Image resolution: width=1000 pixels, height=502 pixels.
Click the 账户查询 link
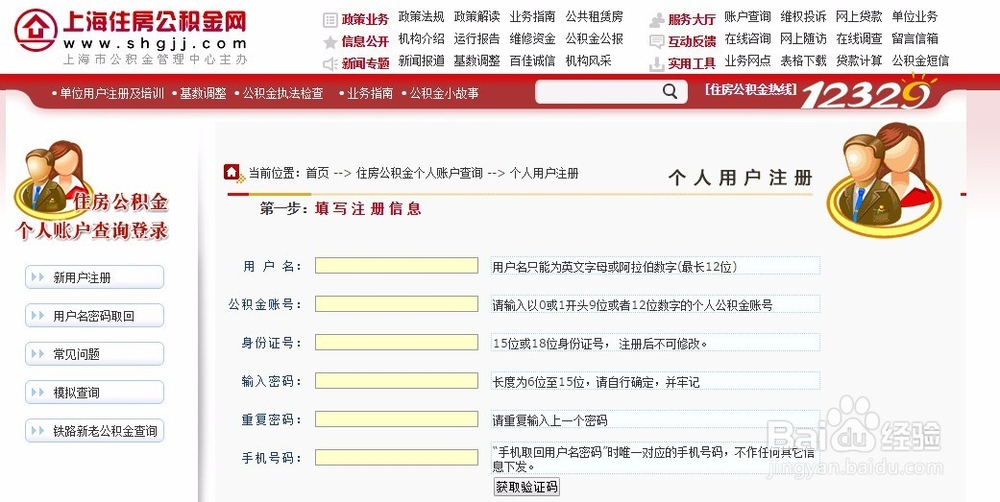pos(747,17)
